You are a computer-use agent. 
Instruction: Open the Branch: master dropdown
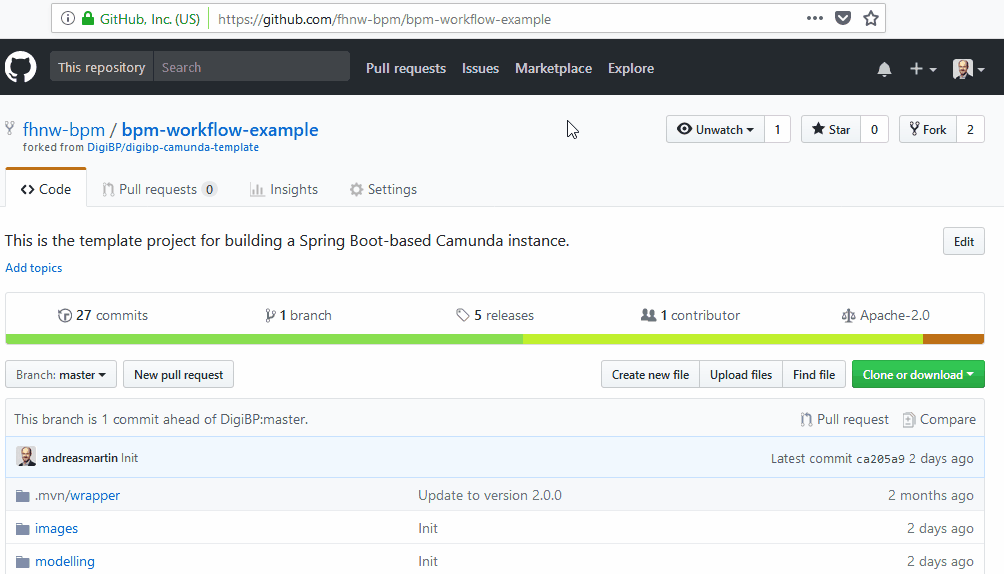61,374
